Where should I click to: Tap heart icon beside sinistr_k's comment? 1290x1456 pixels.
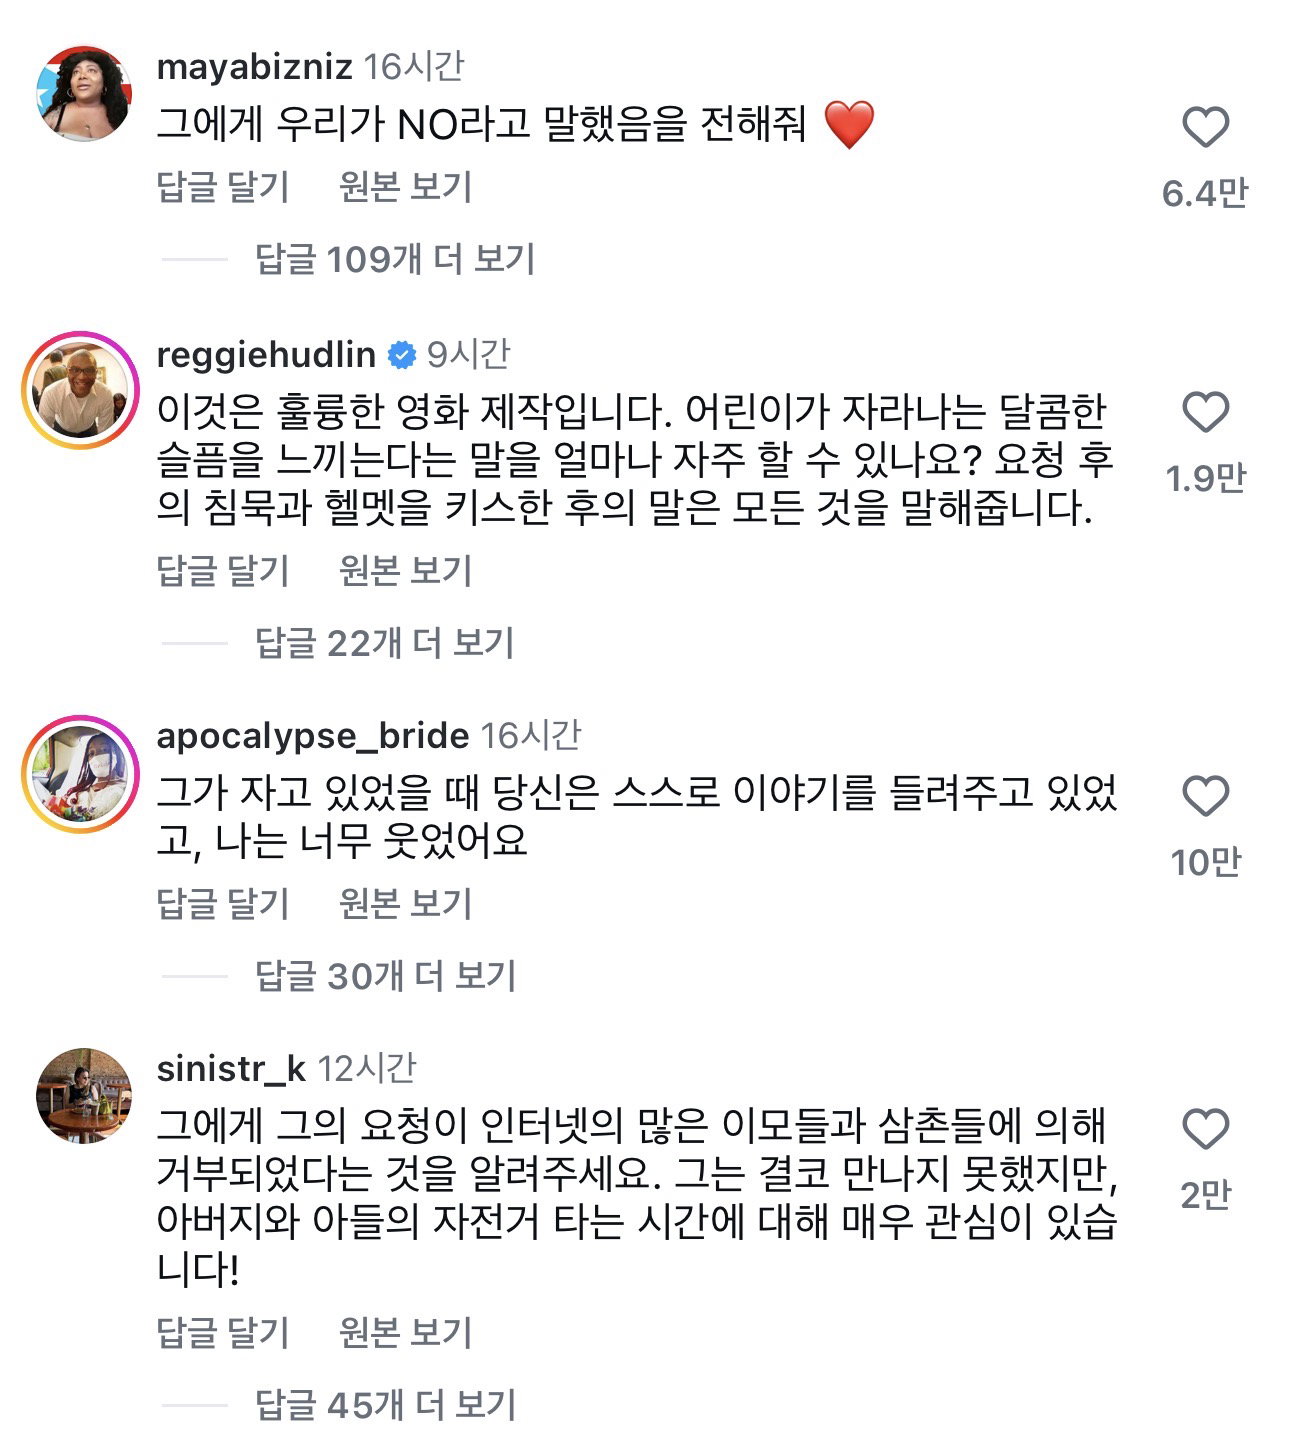(1205, 1130)
